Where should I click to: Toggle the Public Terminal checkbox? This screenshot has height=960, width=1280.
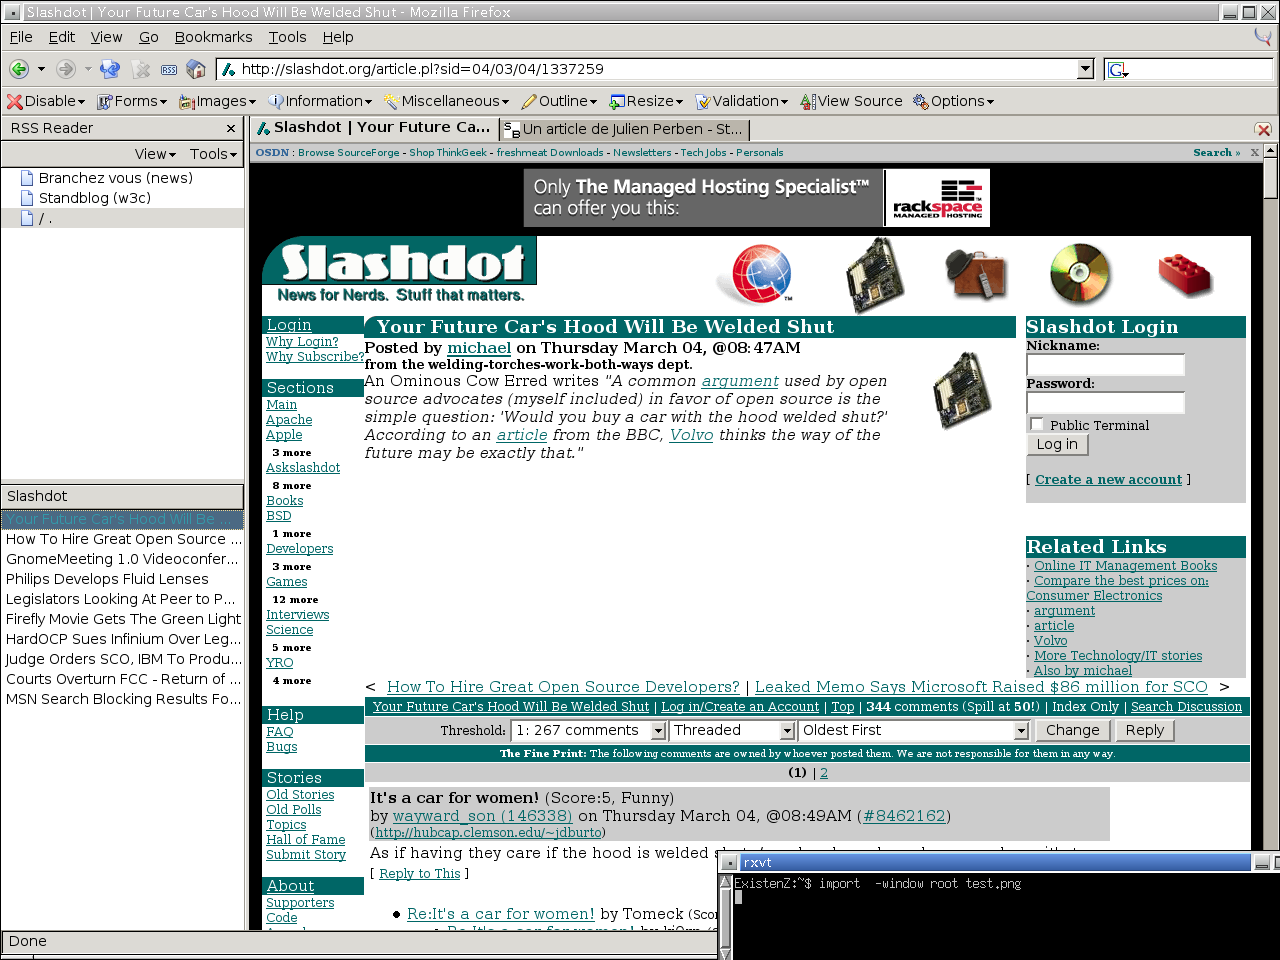1036,424
